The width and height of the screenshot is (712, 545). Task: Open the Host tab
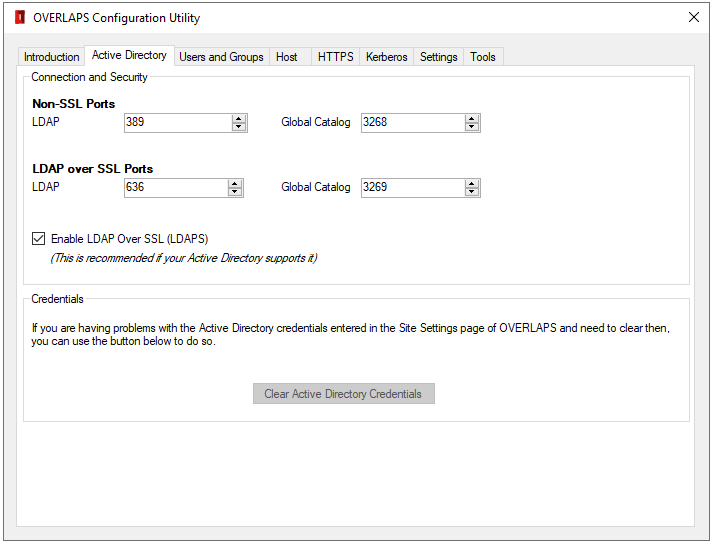click(290, 57)
